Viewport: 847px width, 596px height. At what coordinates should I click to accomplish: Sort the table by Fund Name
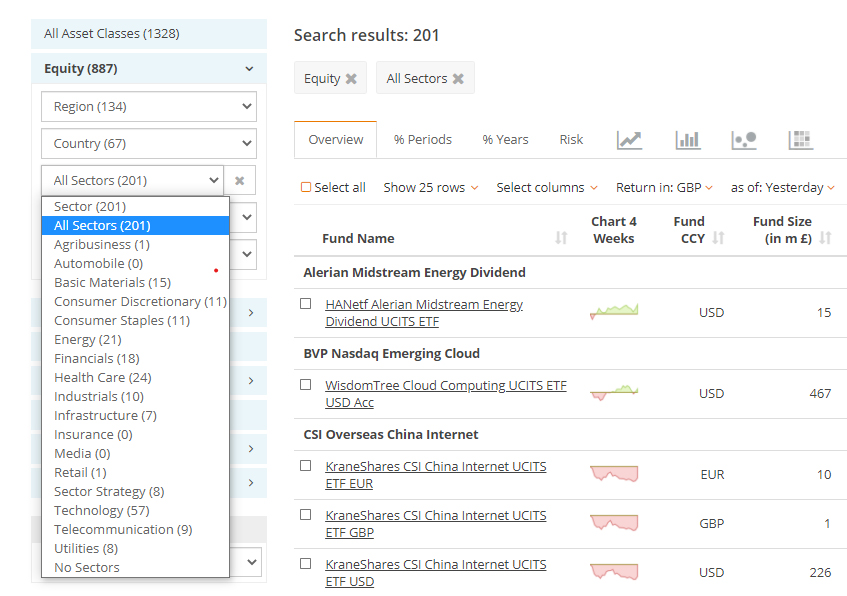(x=561, y=238)
